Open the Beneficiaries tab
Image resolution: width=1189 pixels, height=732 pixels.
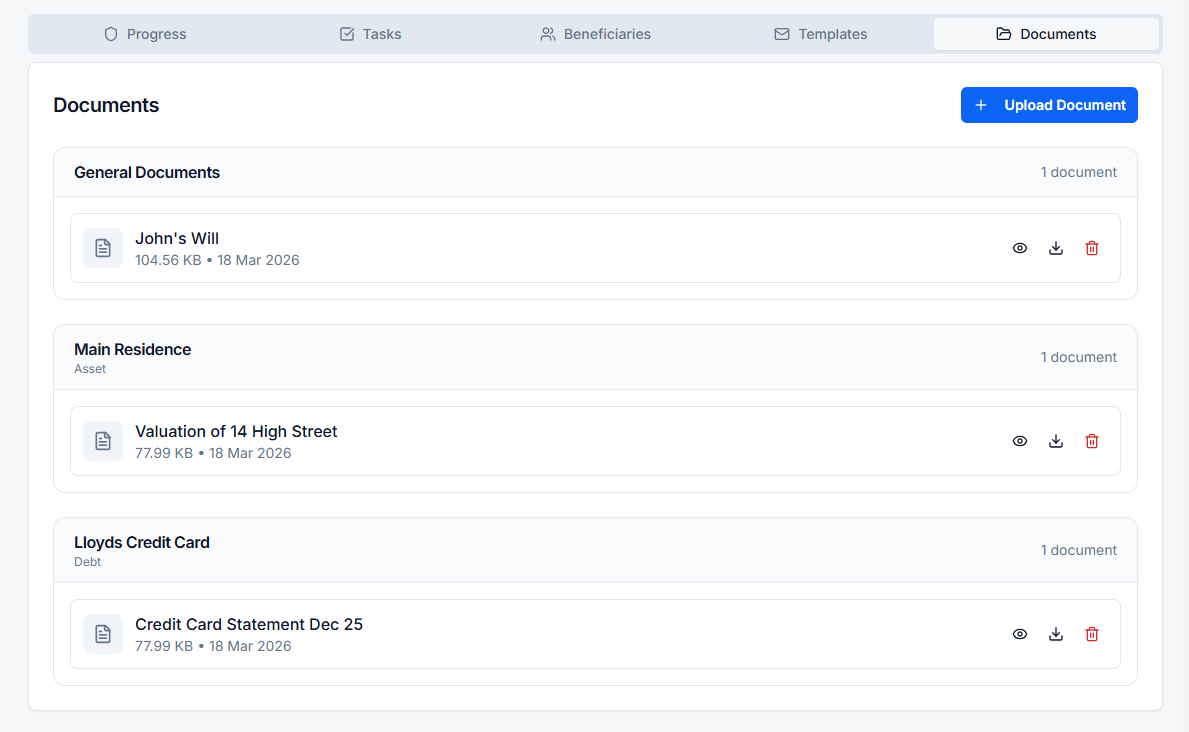(594, 33)
